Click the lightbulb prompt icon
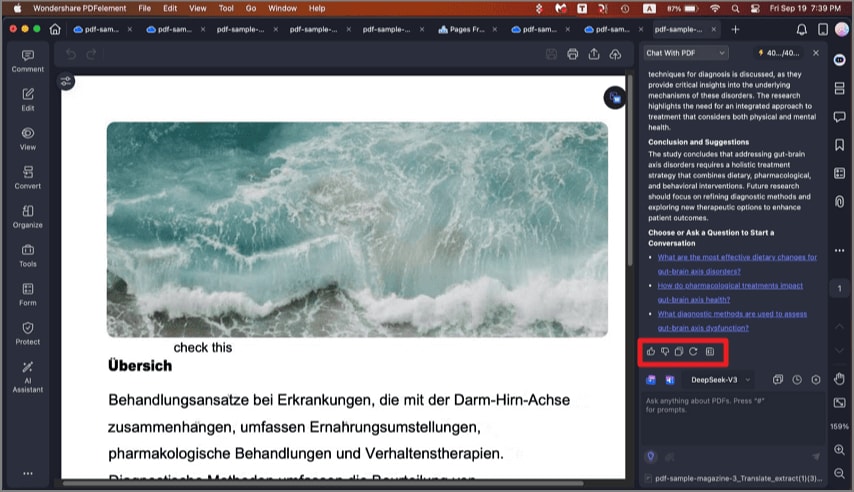The image size is (854, 492). [x=651, y=457]
